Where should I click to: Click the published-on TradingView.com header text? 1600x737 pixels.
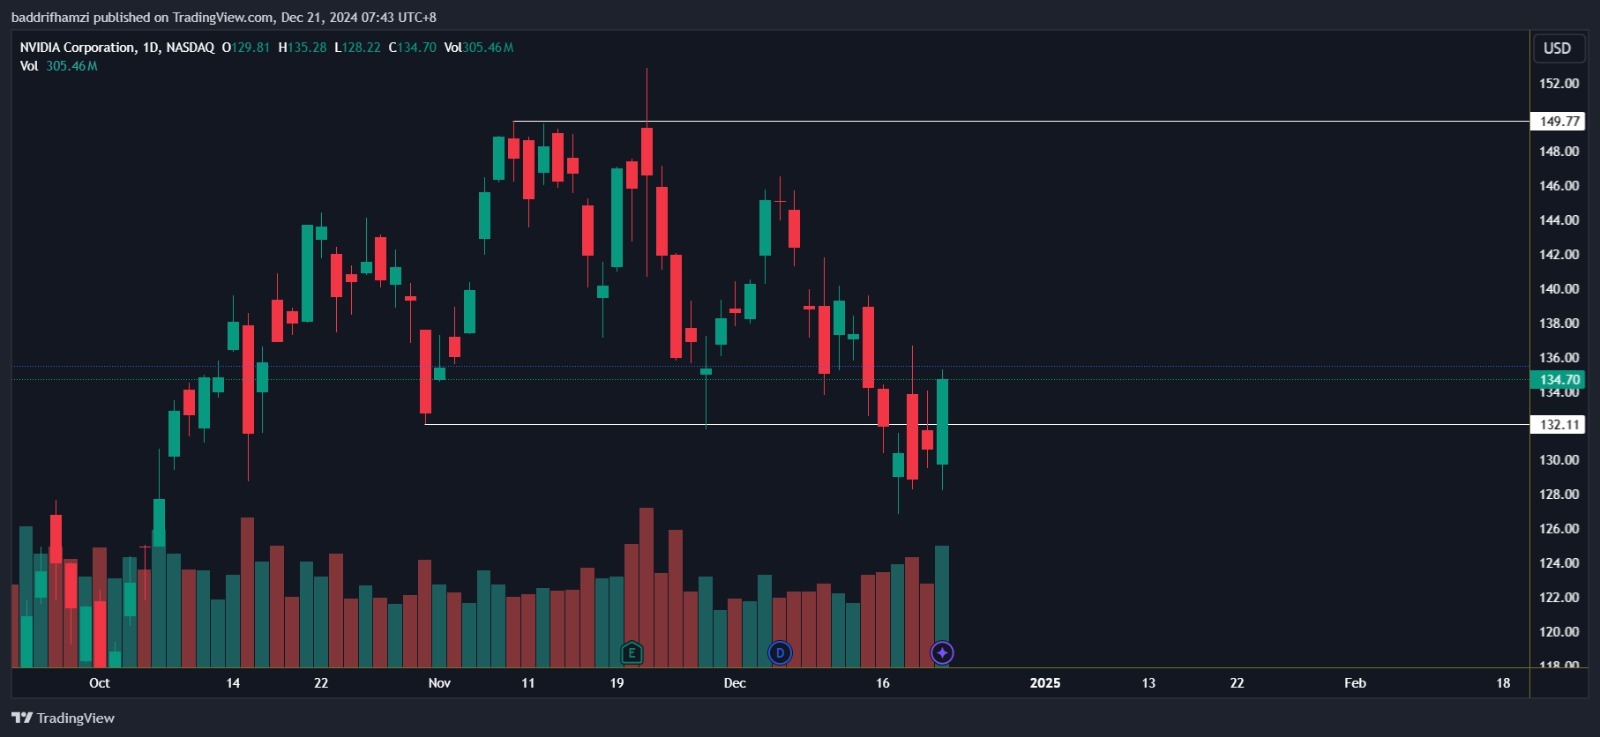click(223, 17)
